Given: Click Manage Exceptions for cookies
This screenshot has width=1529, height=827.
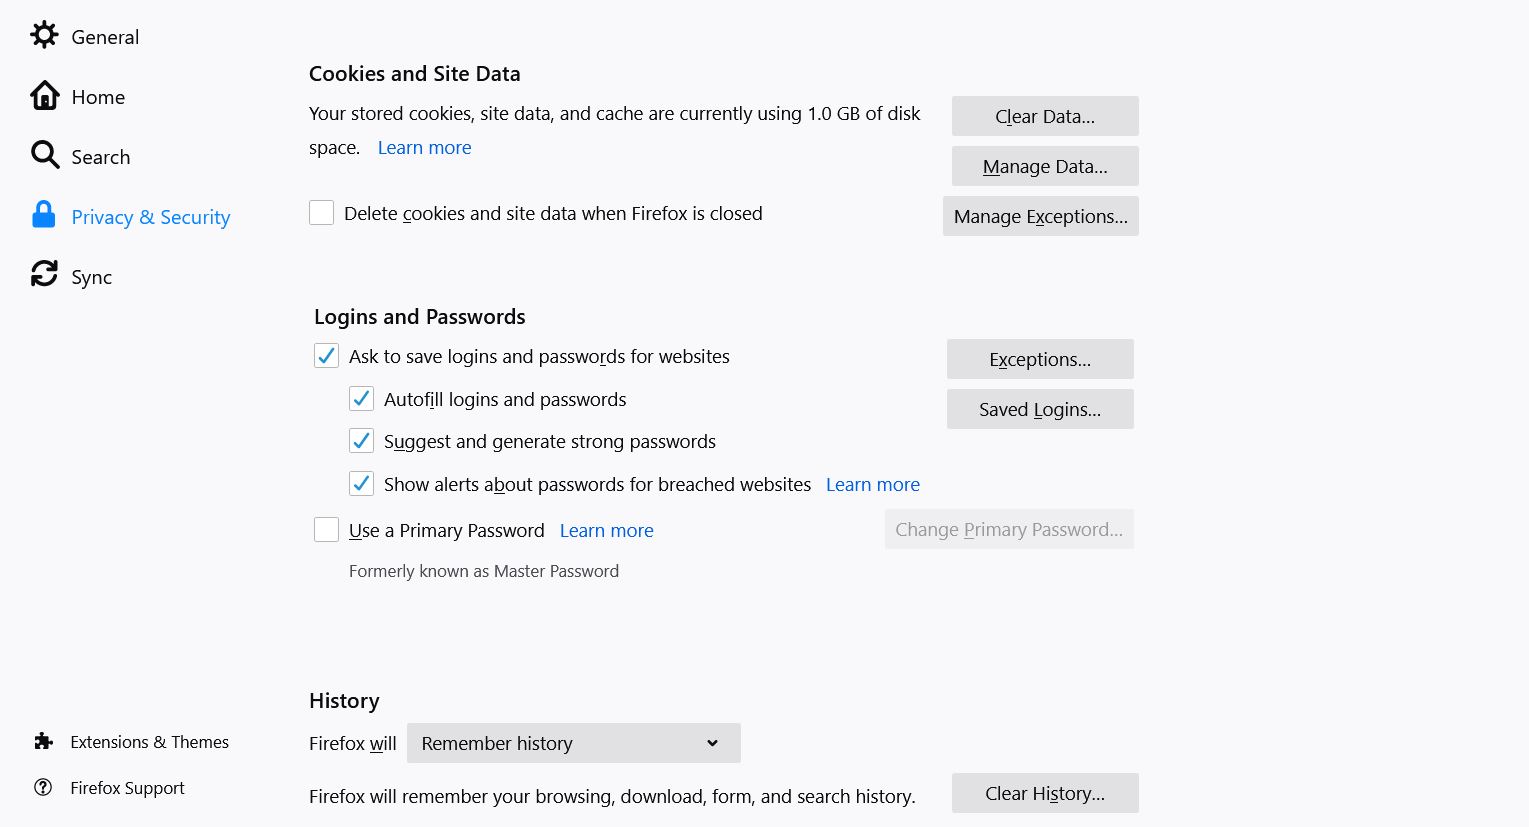Looking at the screenshot, I should [x=1041, y=216].
